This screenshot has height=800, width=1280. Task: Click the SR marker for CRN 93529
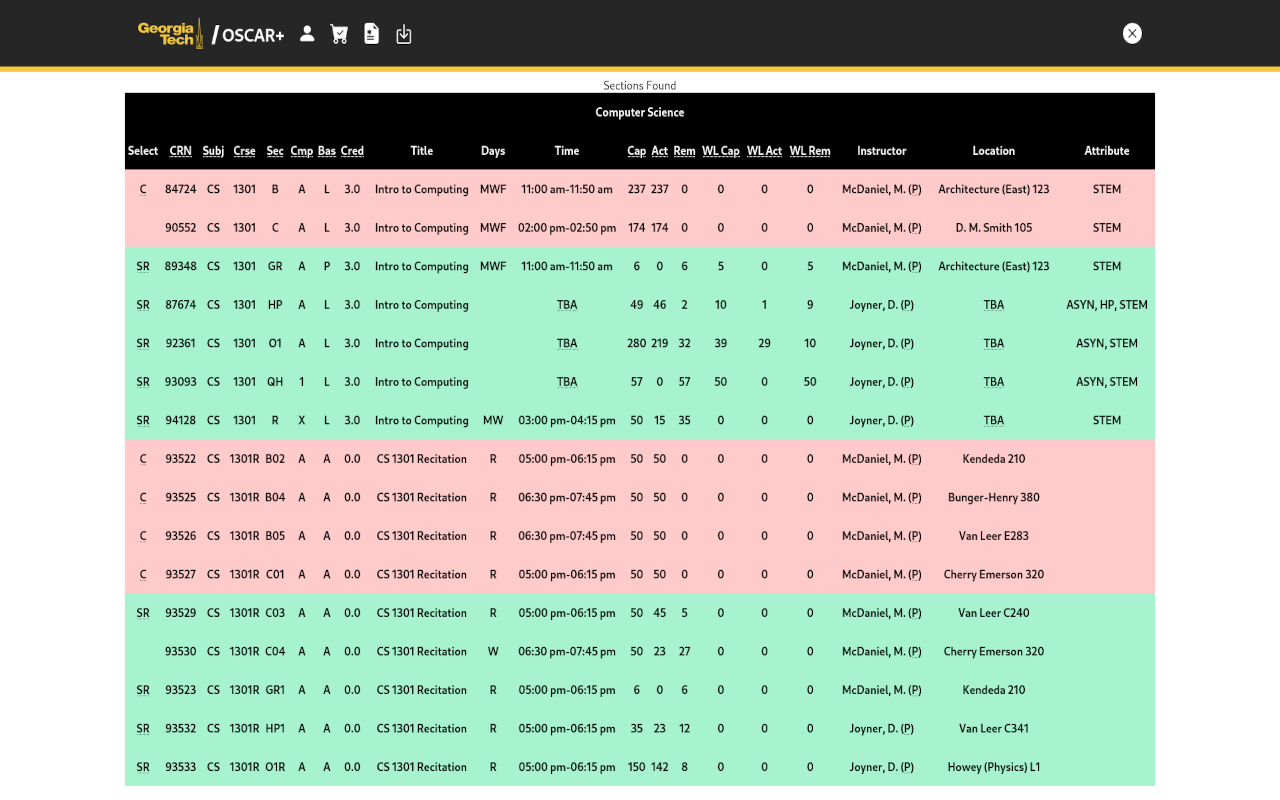pos(143,613)
